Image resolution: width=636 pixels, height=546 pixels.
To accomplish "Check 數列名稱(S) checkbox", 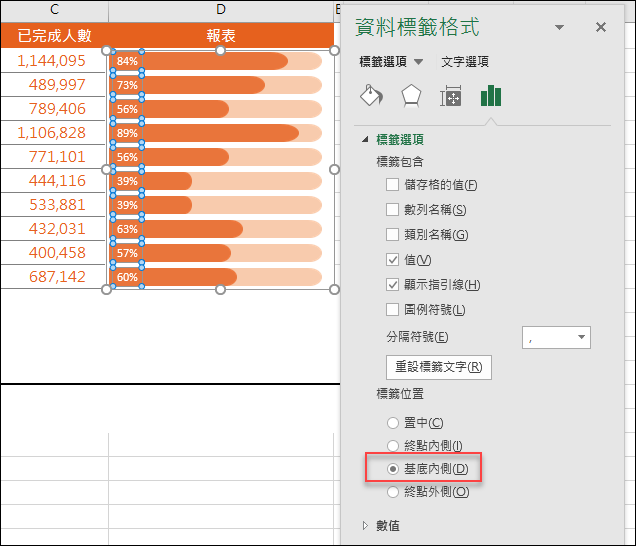I will pyautogui.click(x=392, y=210).
